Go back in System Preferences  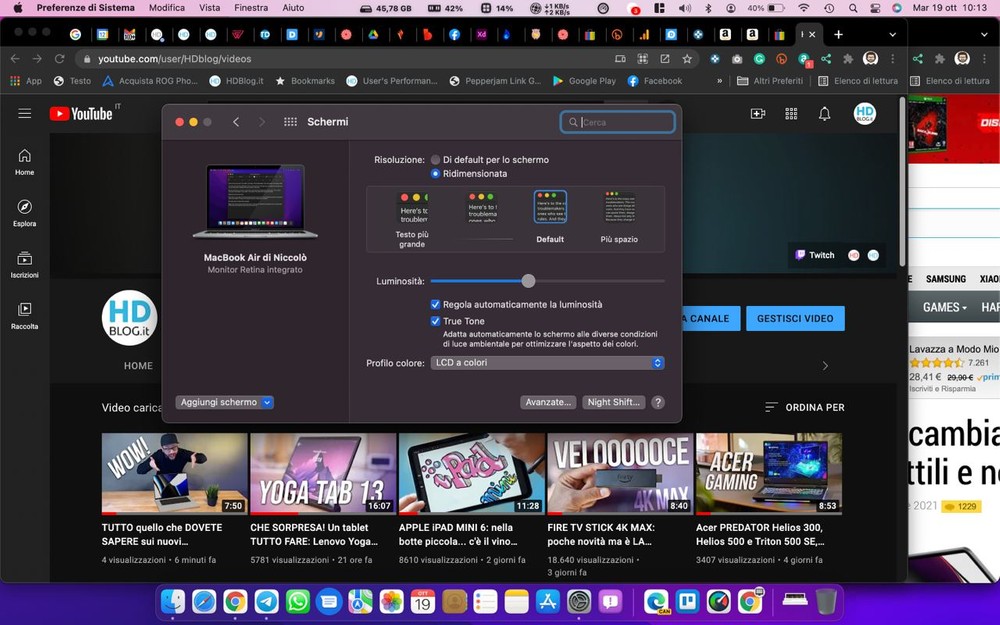point(236,122)
